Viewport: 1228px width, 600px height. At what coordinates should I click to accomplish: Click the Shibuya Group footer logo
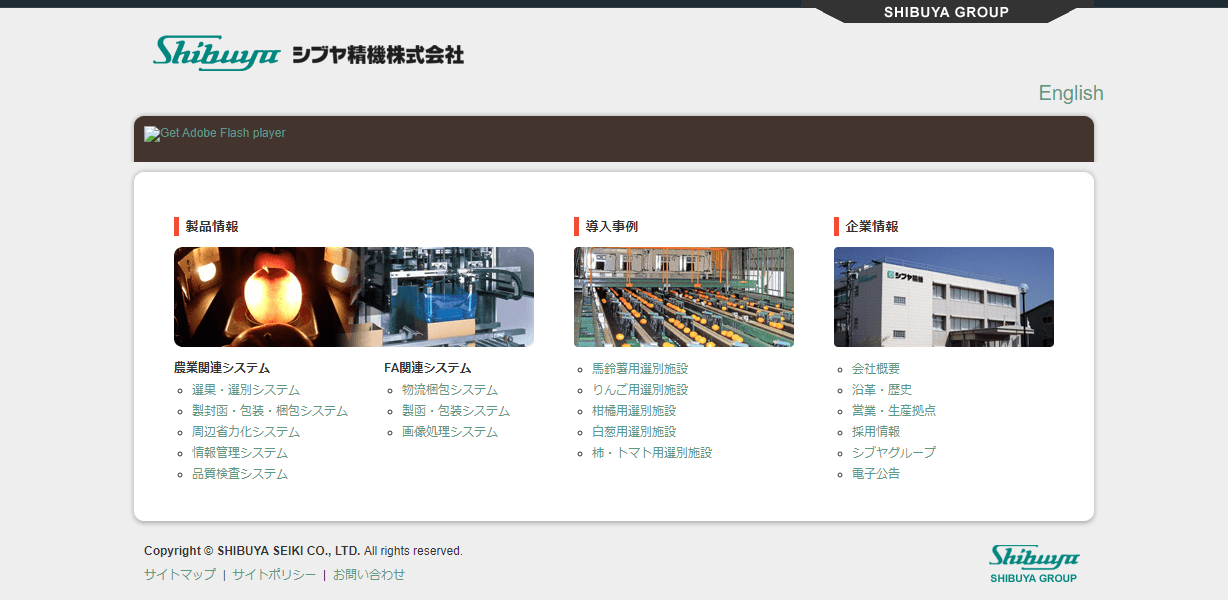(x=1033, y=564)
